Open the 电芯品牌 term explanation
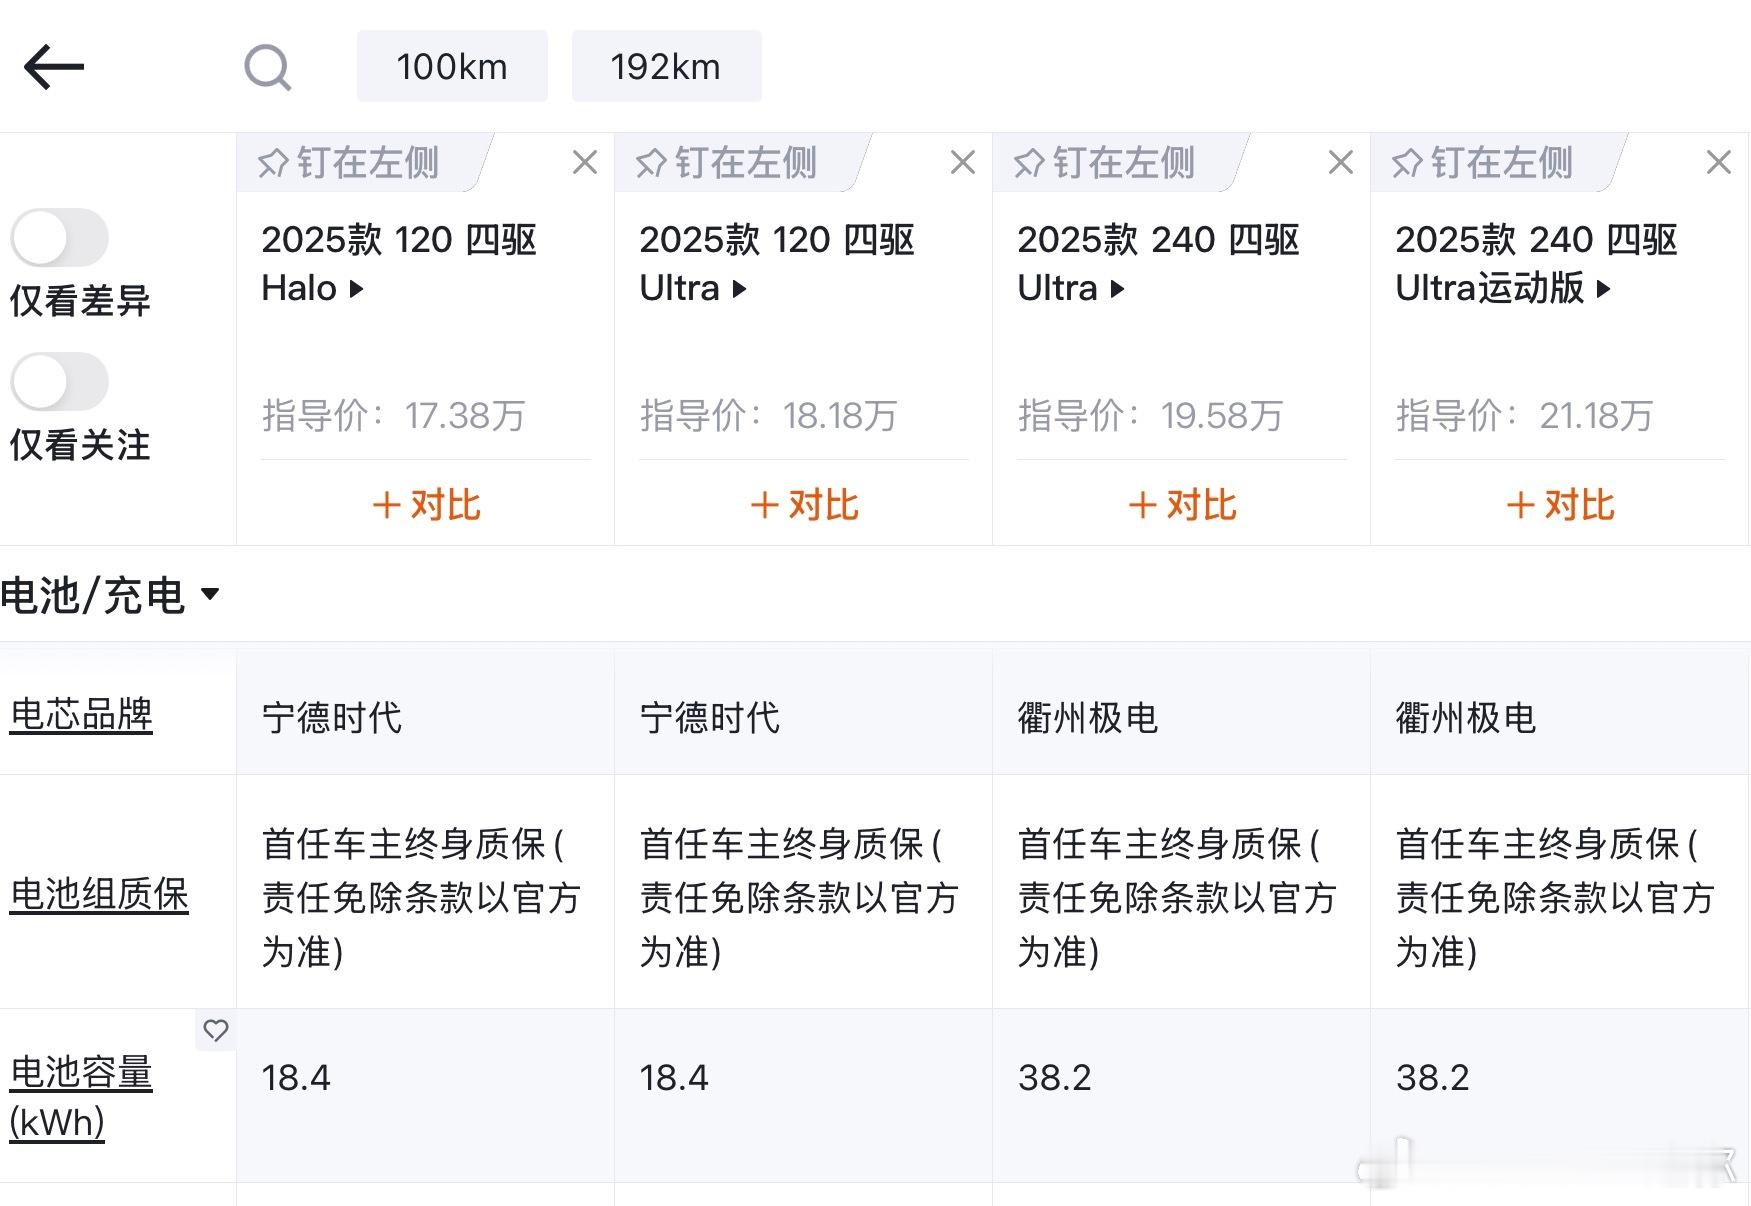Image resolution: width=1751 pixels, height=1206 pixels. tap(81, 715)
